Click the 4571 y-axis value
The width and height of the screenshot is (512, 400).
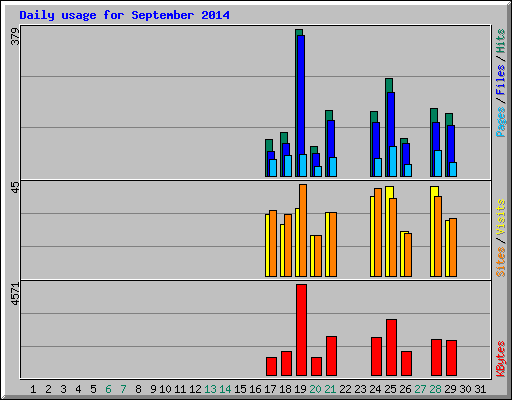16,294
